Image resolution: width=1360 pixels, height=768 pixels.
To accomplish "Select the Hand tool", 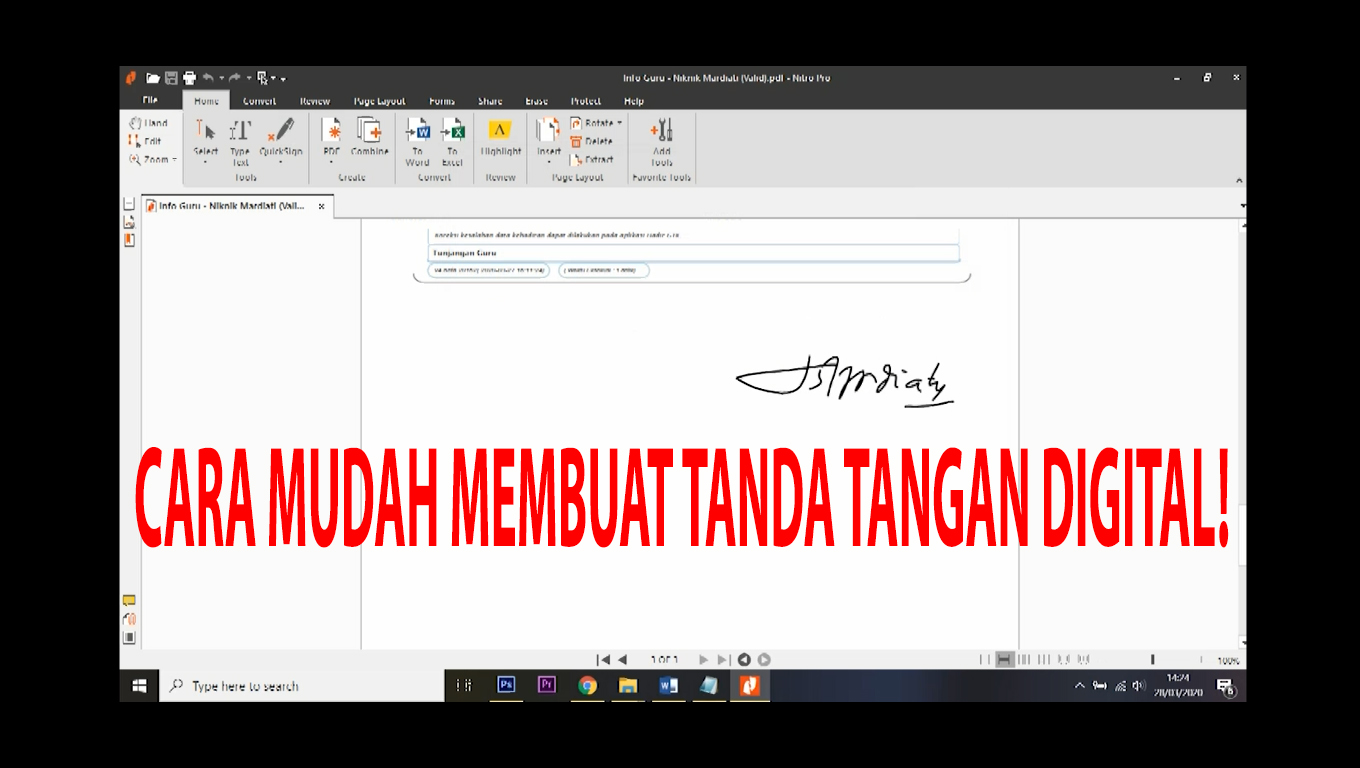I will pos(148,124).
